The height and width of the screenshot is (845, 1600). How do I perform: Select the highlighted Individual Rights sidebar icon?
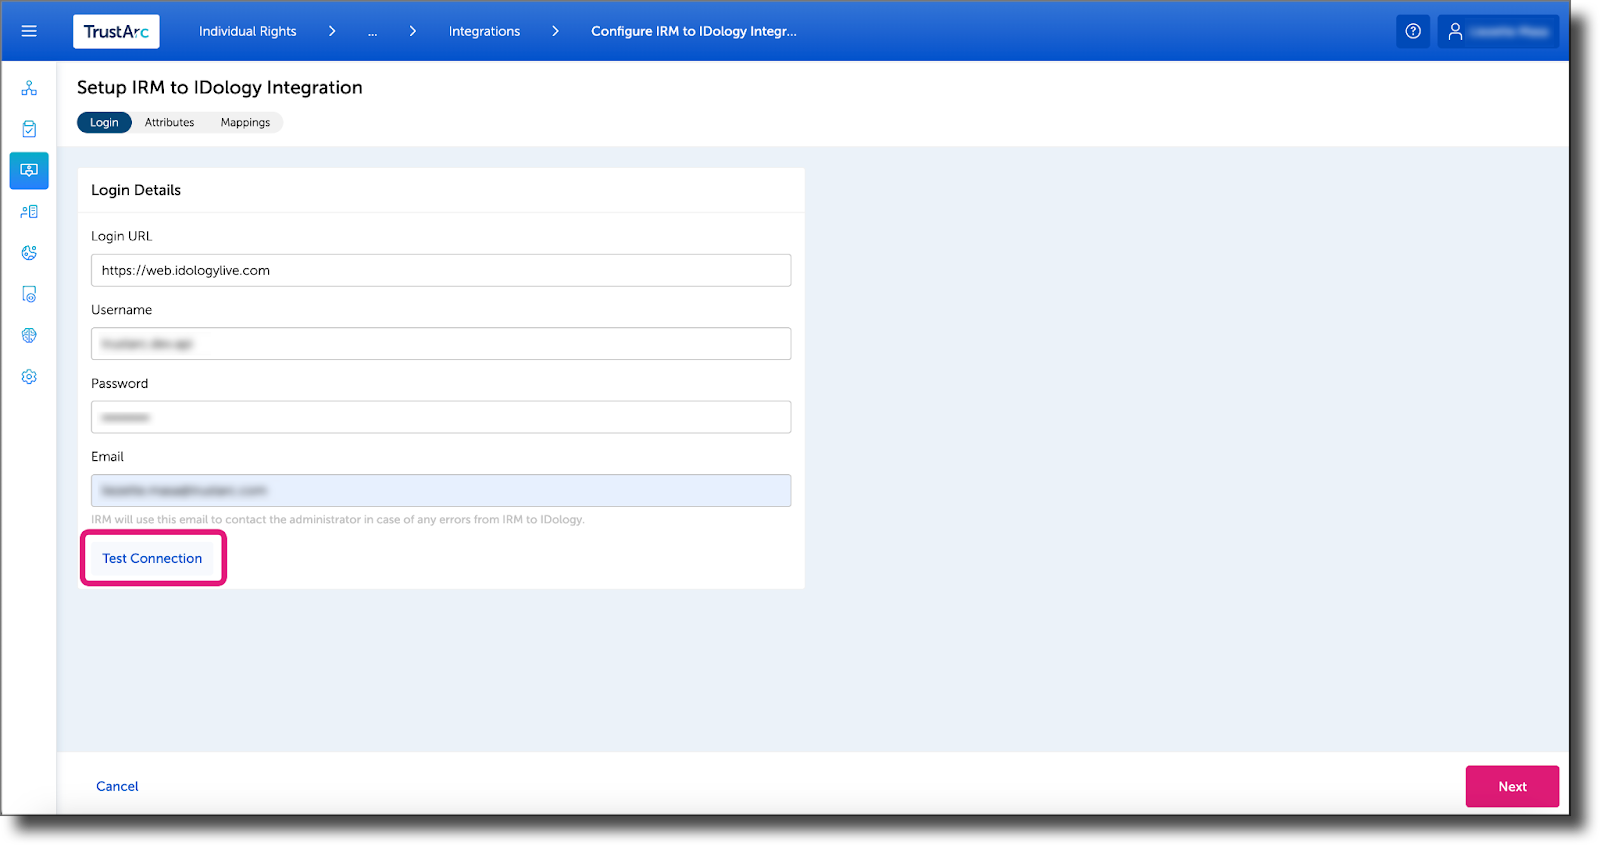click(29, 170)
